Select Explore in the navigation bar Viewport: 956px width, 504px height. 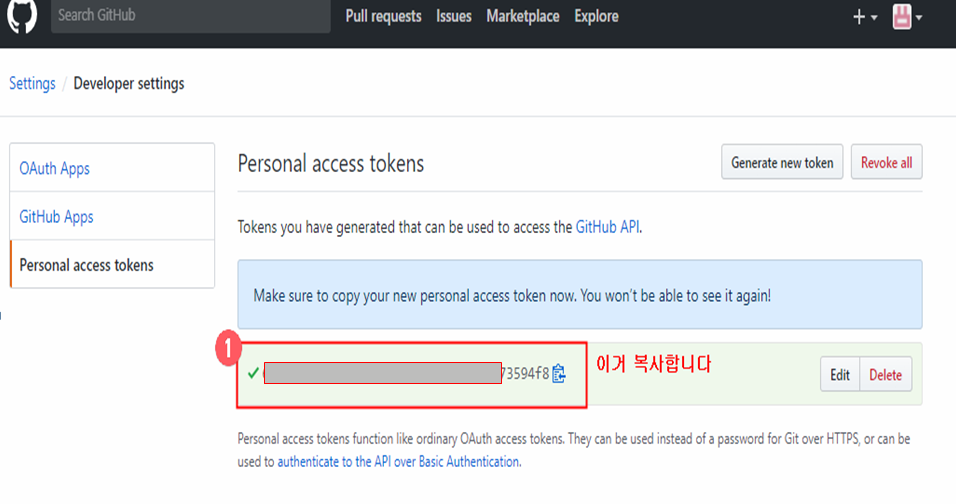click(x=596, y=16)
